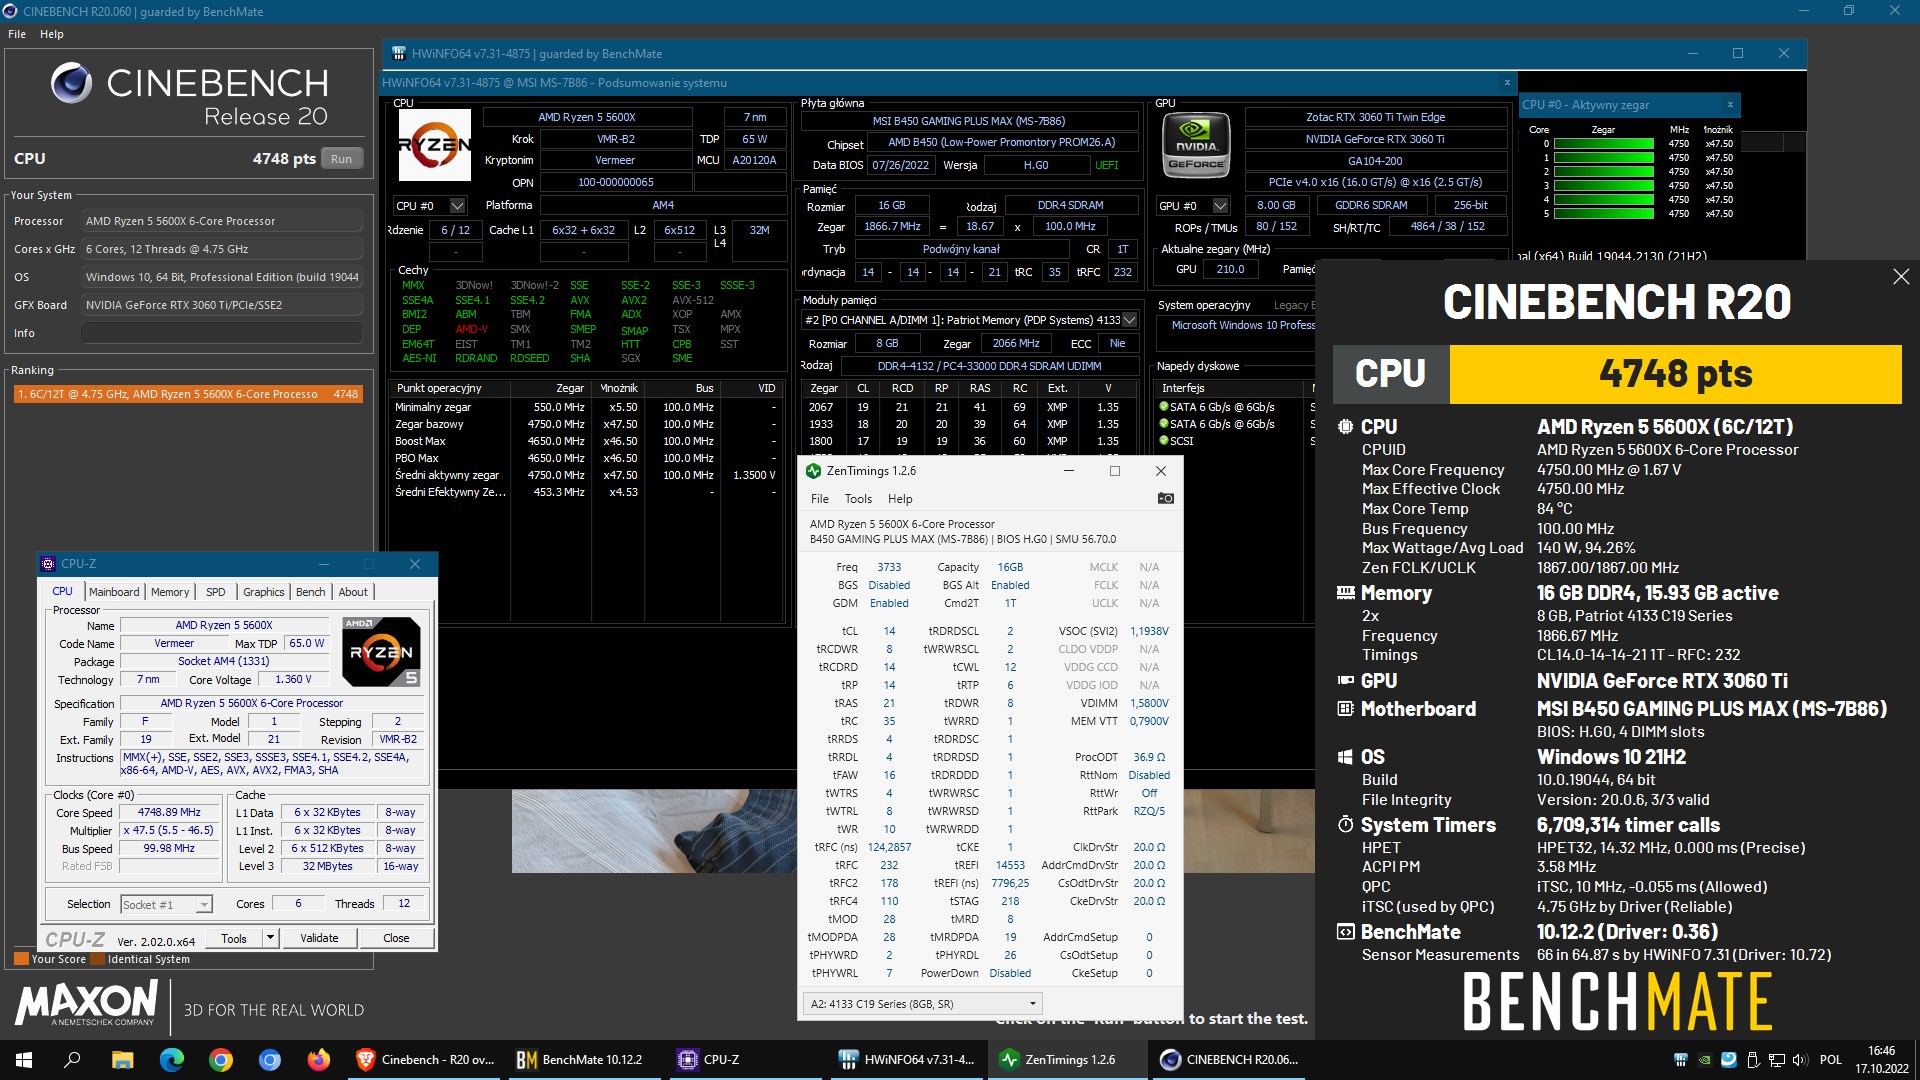Click the volume speaker tray icon
The height and width of the screenshot is (1080, 1920).
[1800, 1060]
